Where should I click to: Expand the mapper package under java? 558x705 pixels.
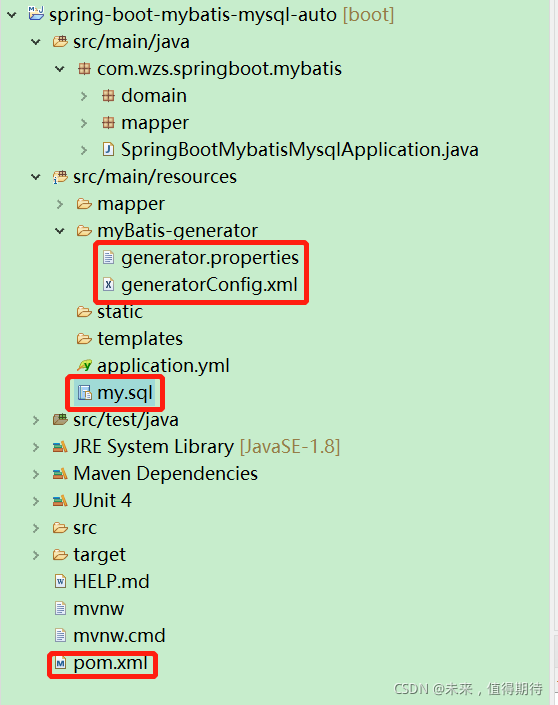click(x=84, y=123)
